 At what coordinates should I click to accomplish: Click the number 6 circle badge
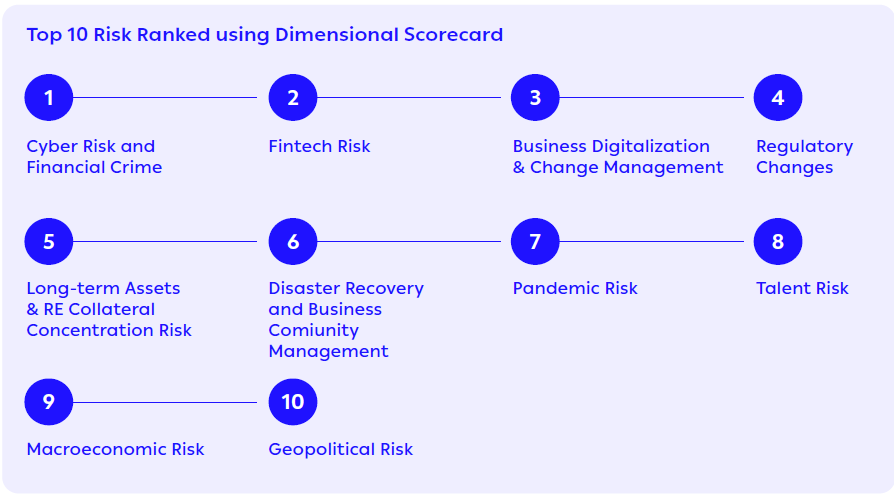(292, 241)
